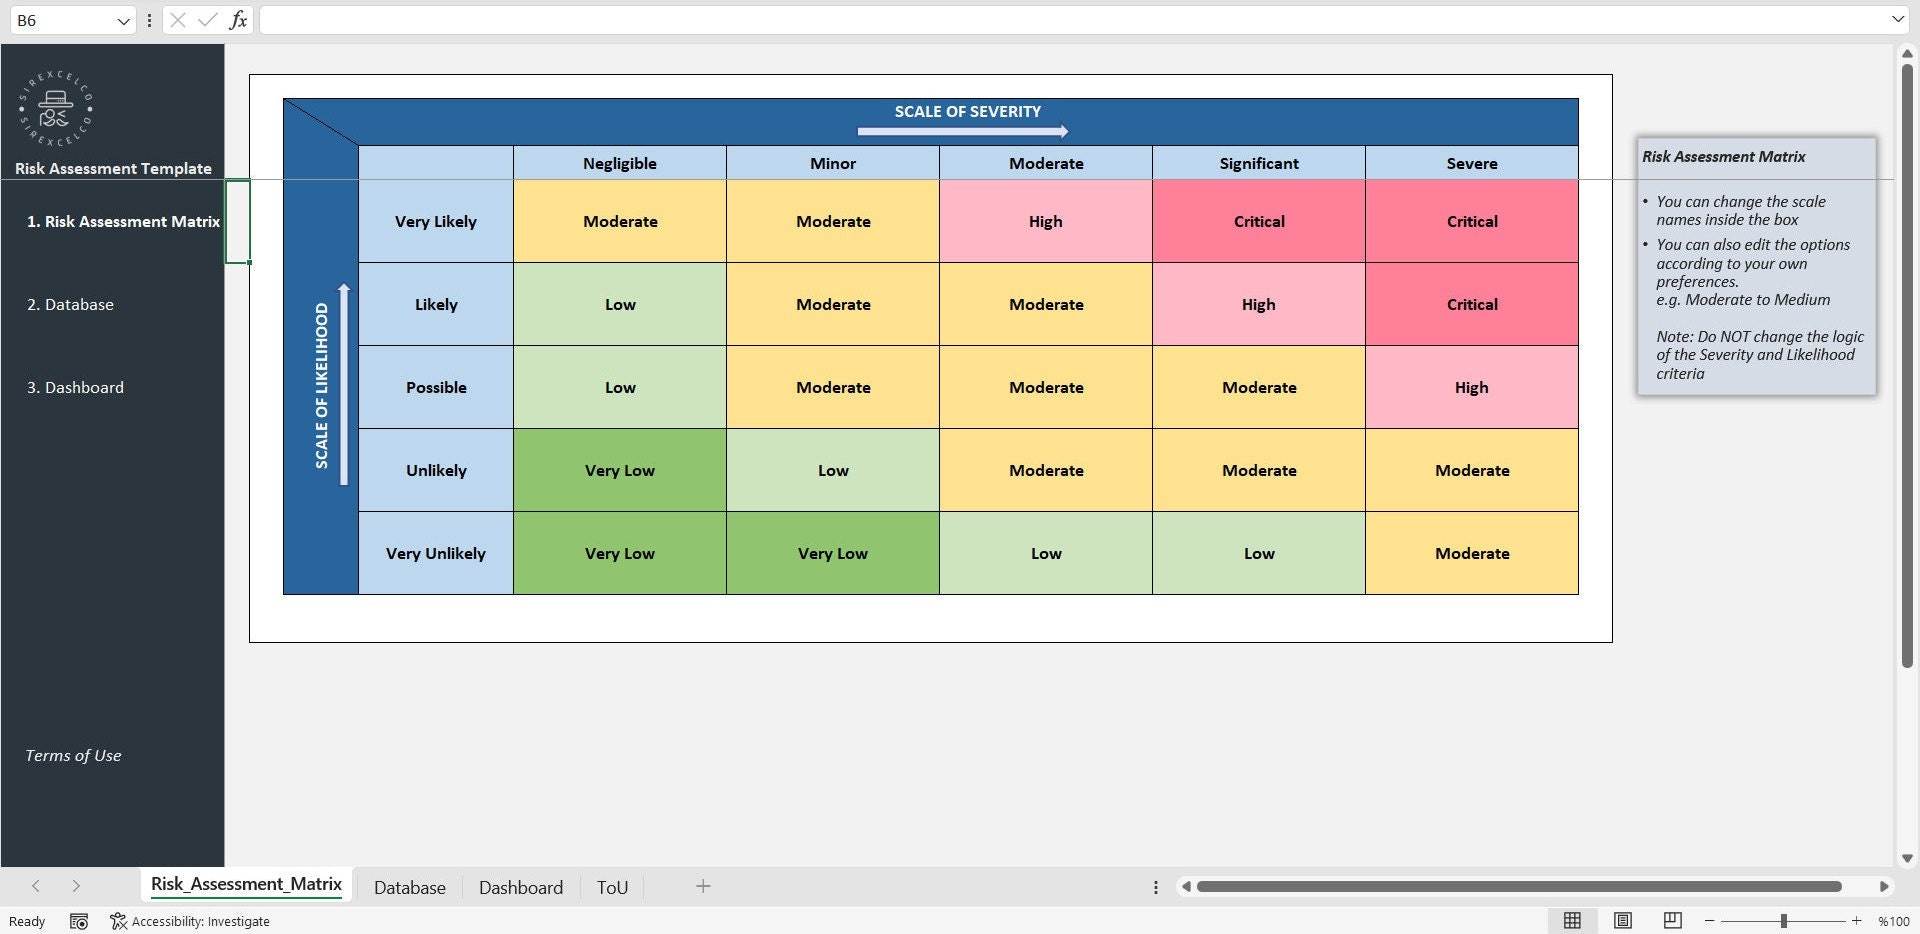This screenshot has height=934, width=1920.
Task: Click the 3. Dashboard sidebar link
Action: [74, 387]
